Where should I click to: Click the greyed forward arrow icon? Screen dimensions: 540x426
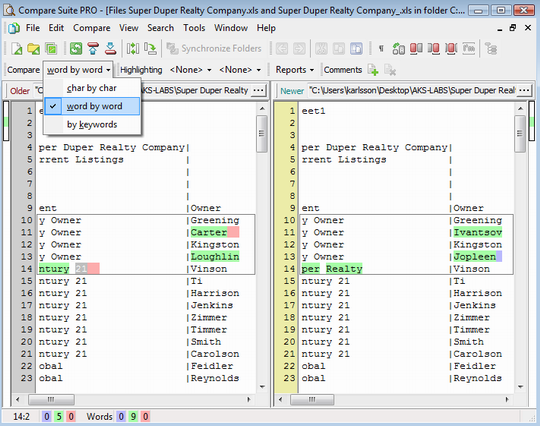pyautogui.click(x=299, y=49)
